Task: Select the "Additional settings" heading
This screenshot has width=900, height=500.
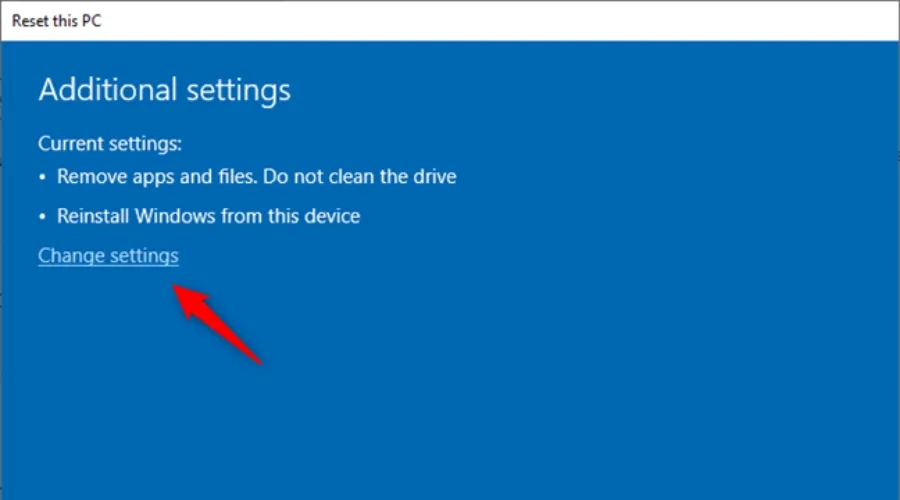Action: tap(164, 90)
